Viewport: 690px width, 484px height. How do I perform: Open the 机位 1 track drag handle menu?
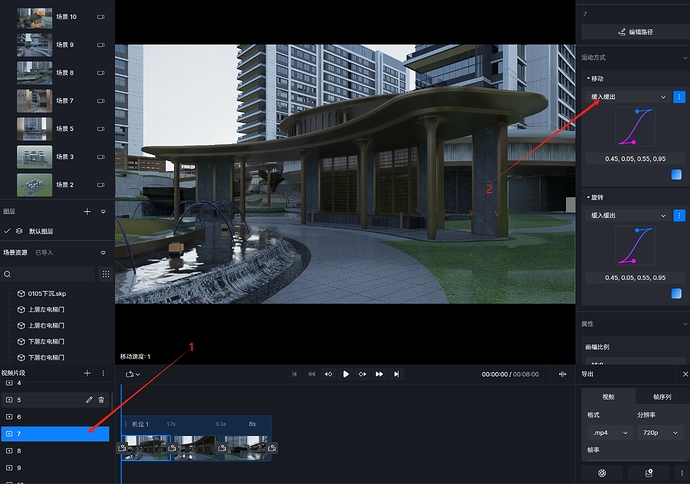pyautogui.click(x=126, y=424)
